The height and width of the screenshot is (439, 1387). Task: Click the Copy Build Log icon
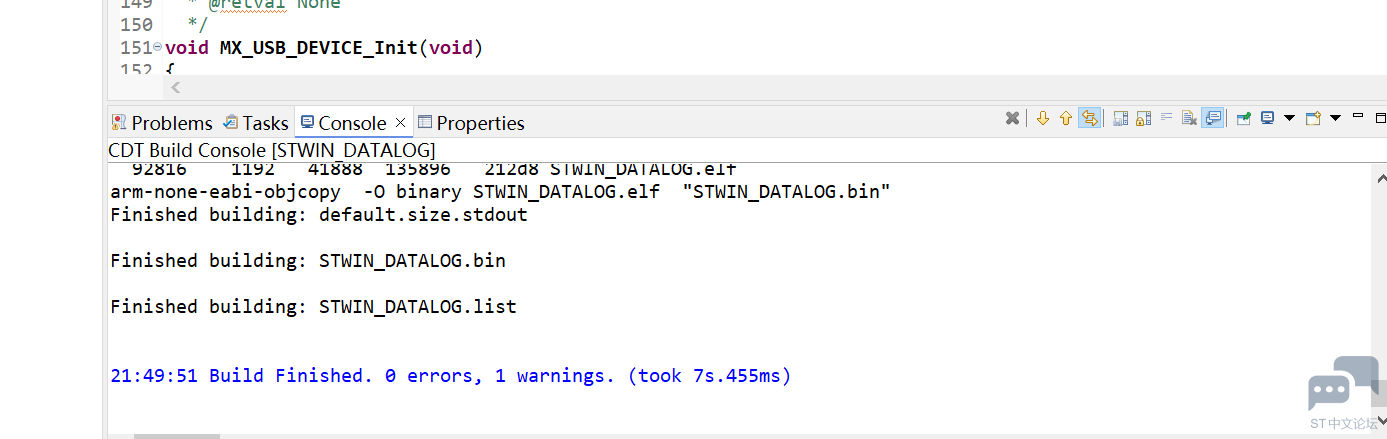[x=1120, y=118]
